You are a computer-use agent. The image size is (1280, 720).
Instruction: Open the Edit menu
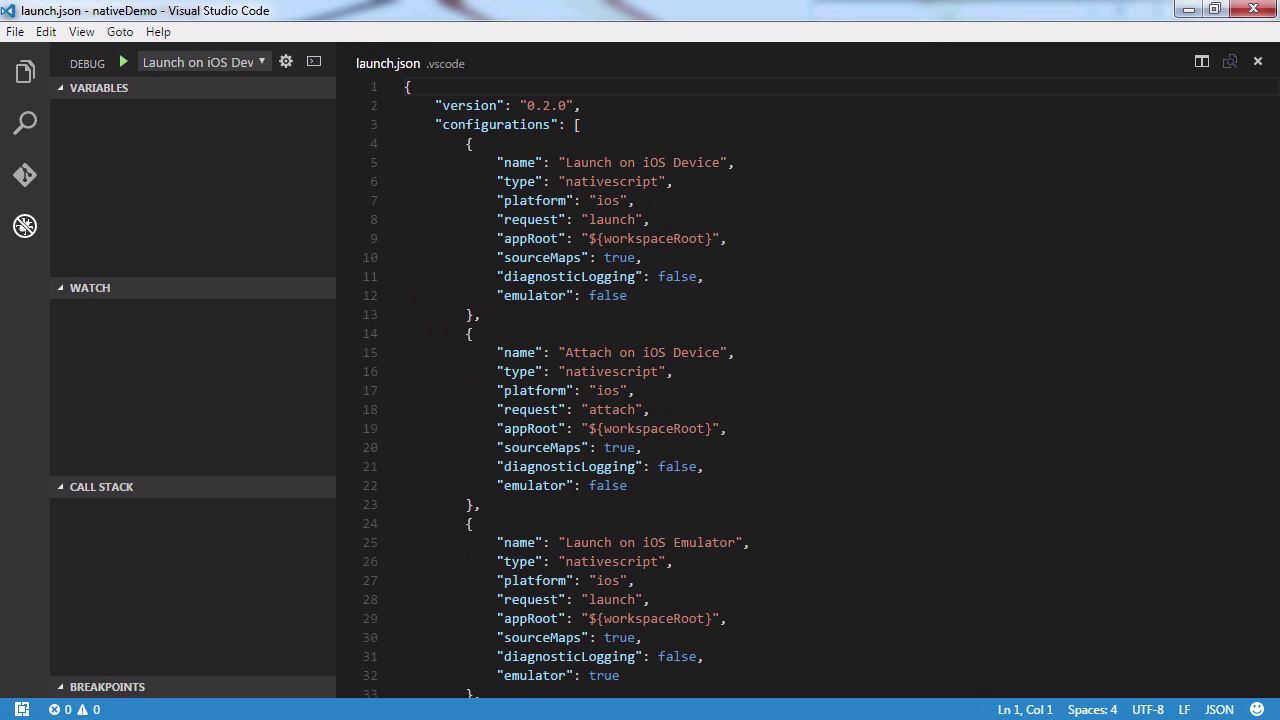[46, 32]
